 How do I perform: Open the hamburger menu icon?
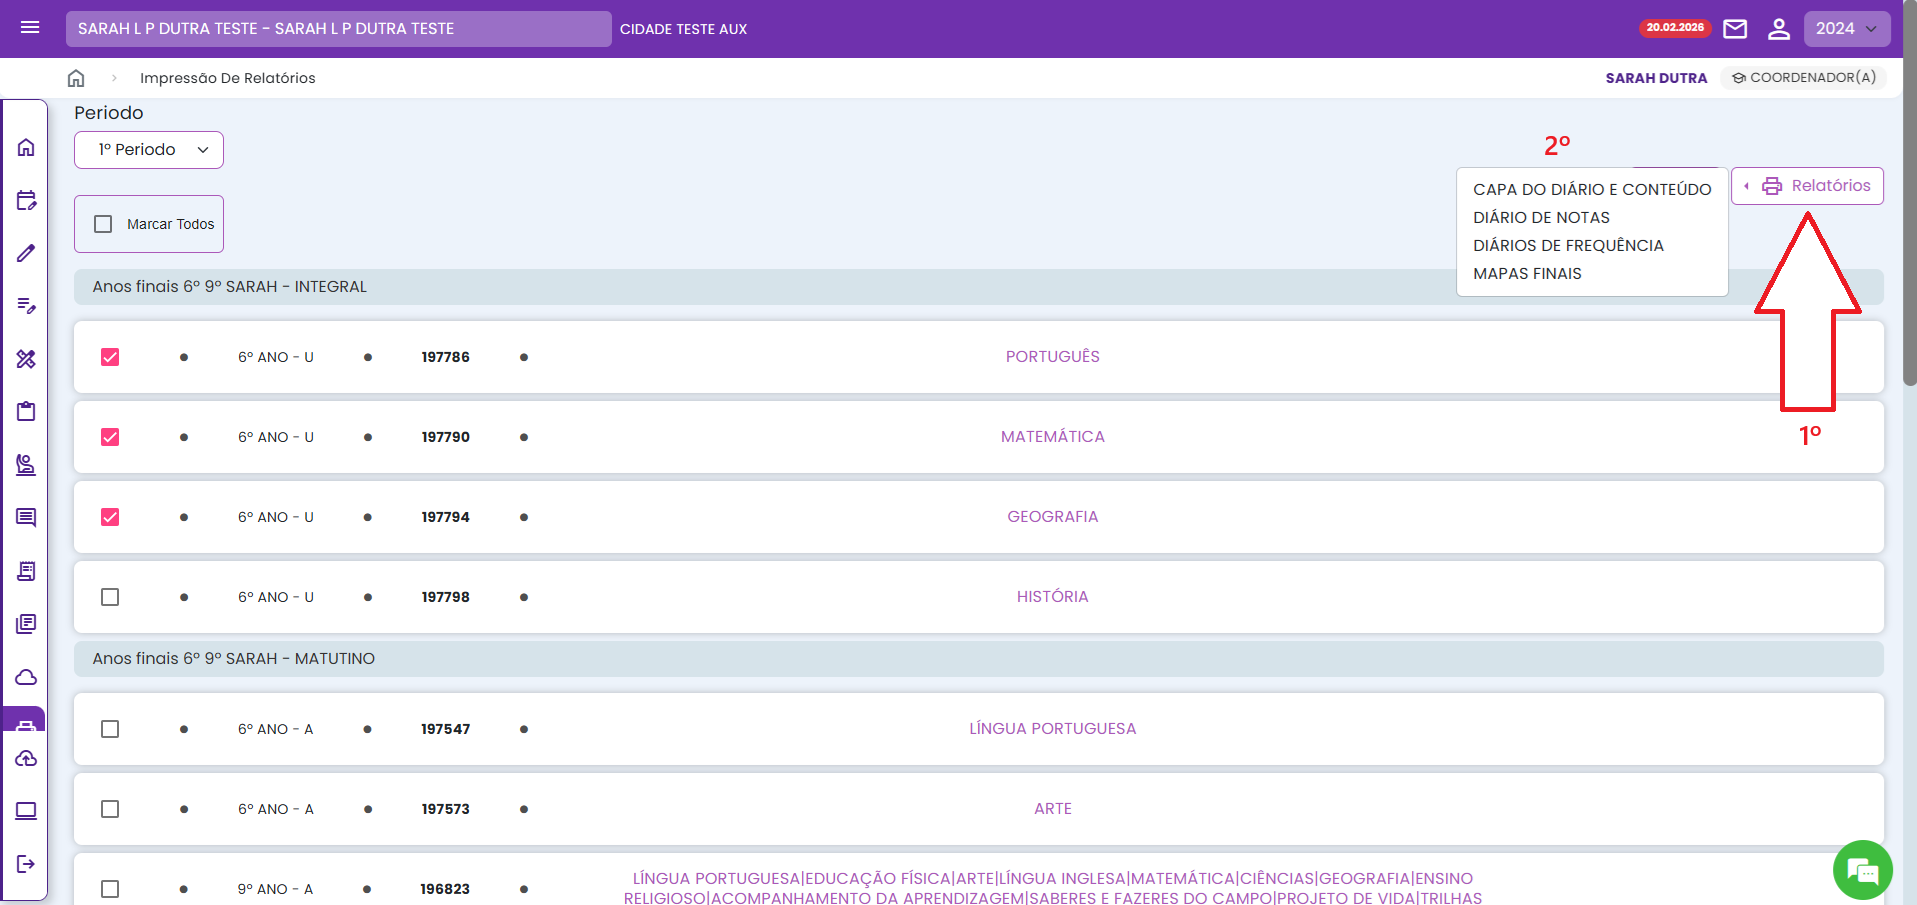tap(30, 28)
